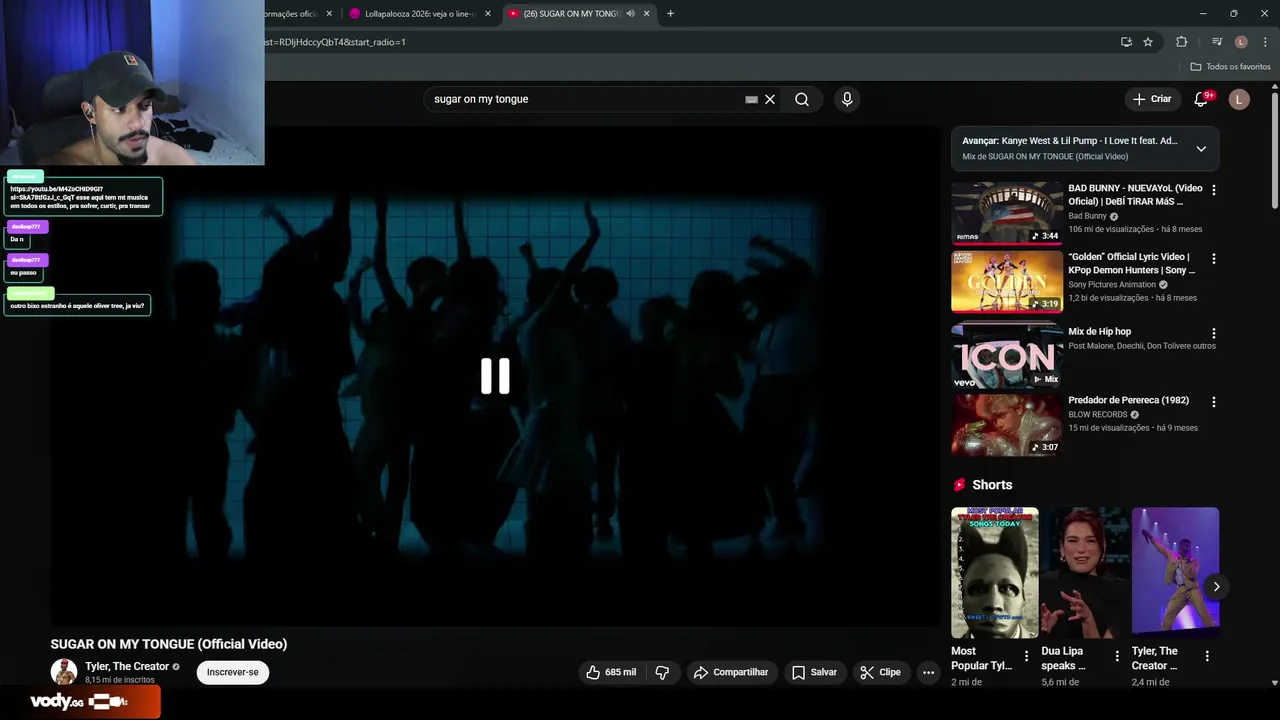The height and width of the screenshot is (720, 1280).
Task: Subscribe with Inscrever-se button
Action: pos(233,672)
